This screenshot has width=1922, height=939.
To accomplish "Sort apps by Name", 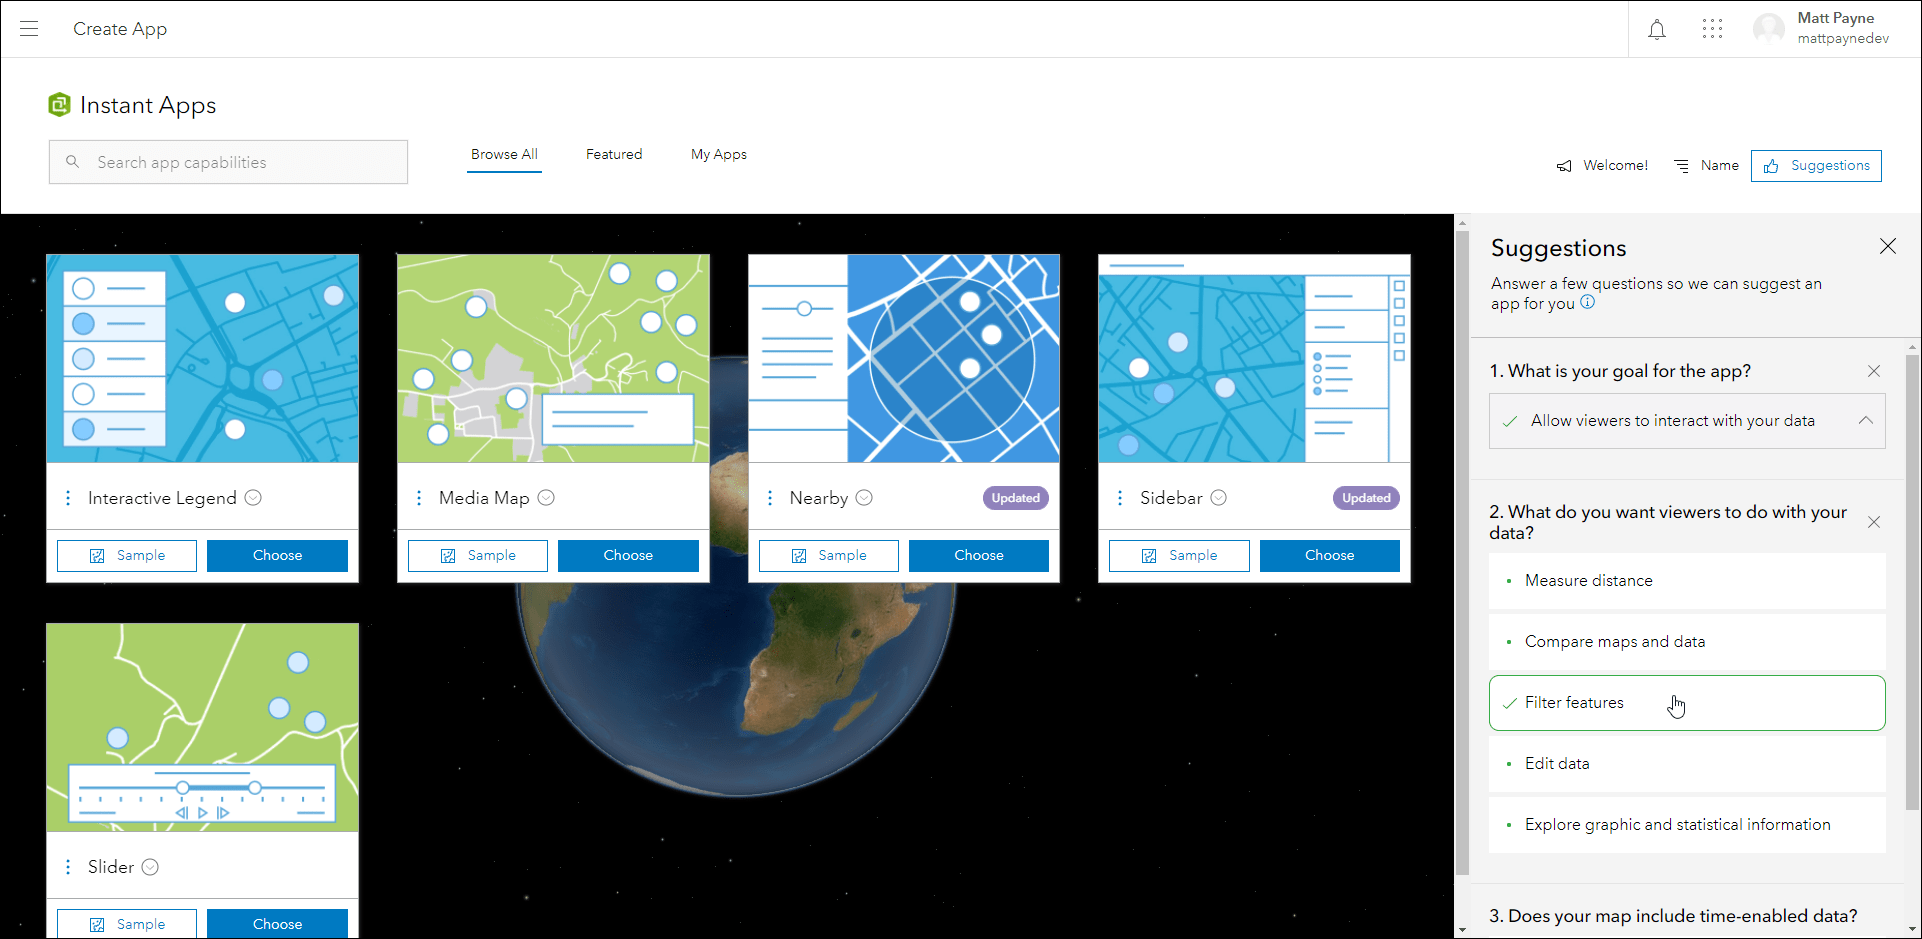I will (x=1719, y=166).
